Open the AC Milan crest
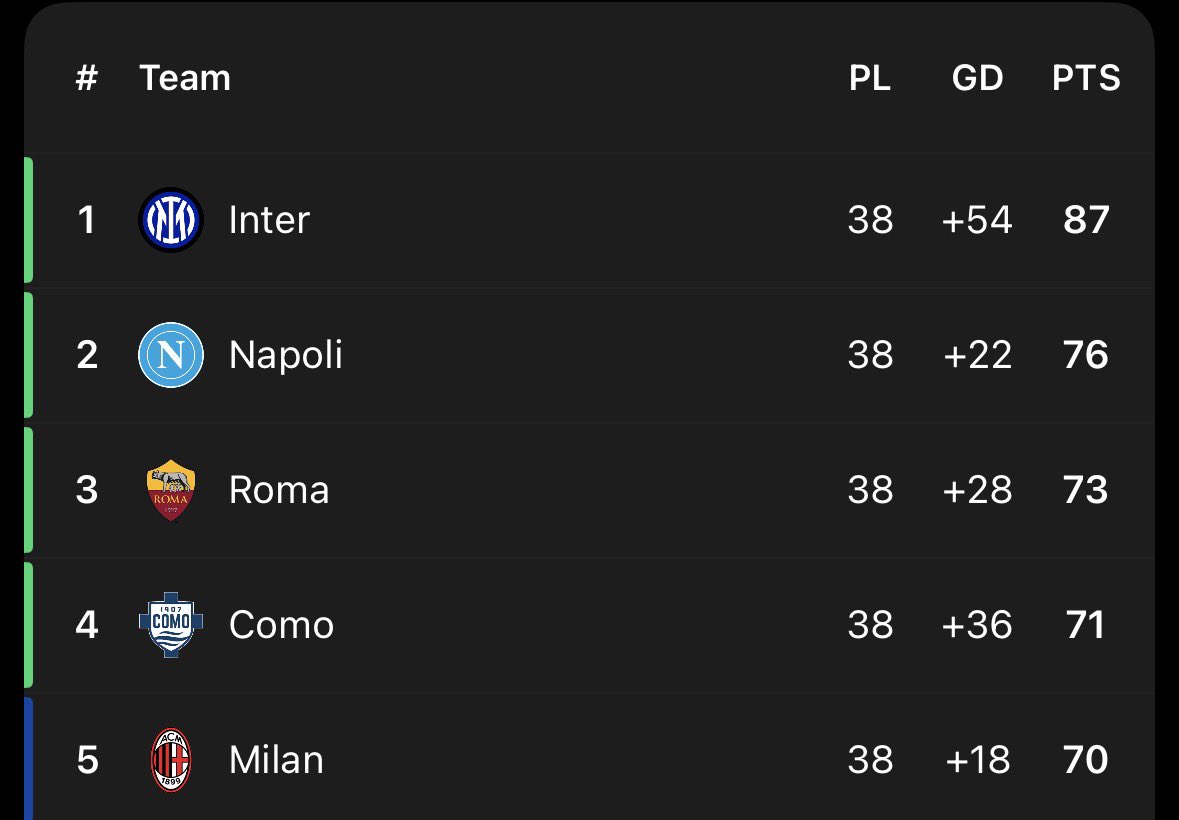Image resolution: width=1179 pixels, height=820 pixels. [171, 760]
